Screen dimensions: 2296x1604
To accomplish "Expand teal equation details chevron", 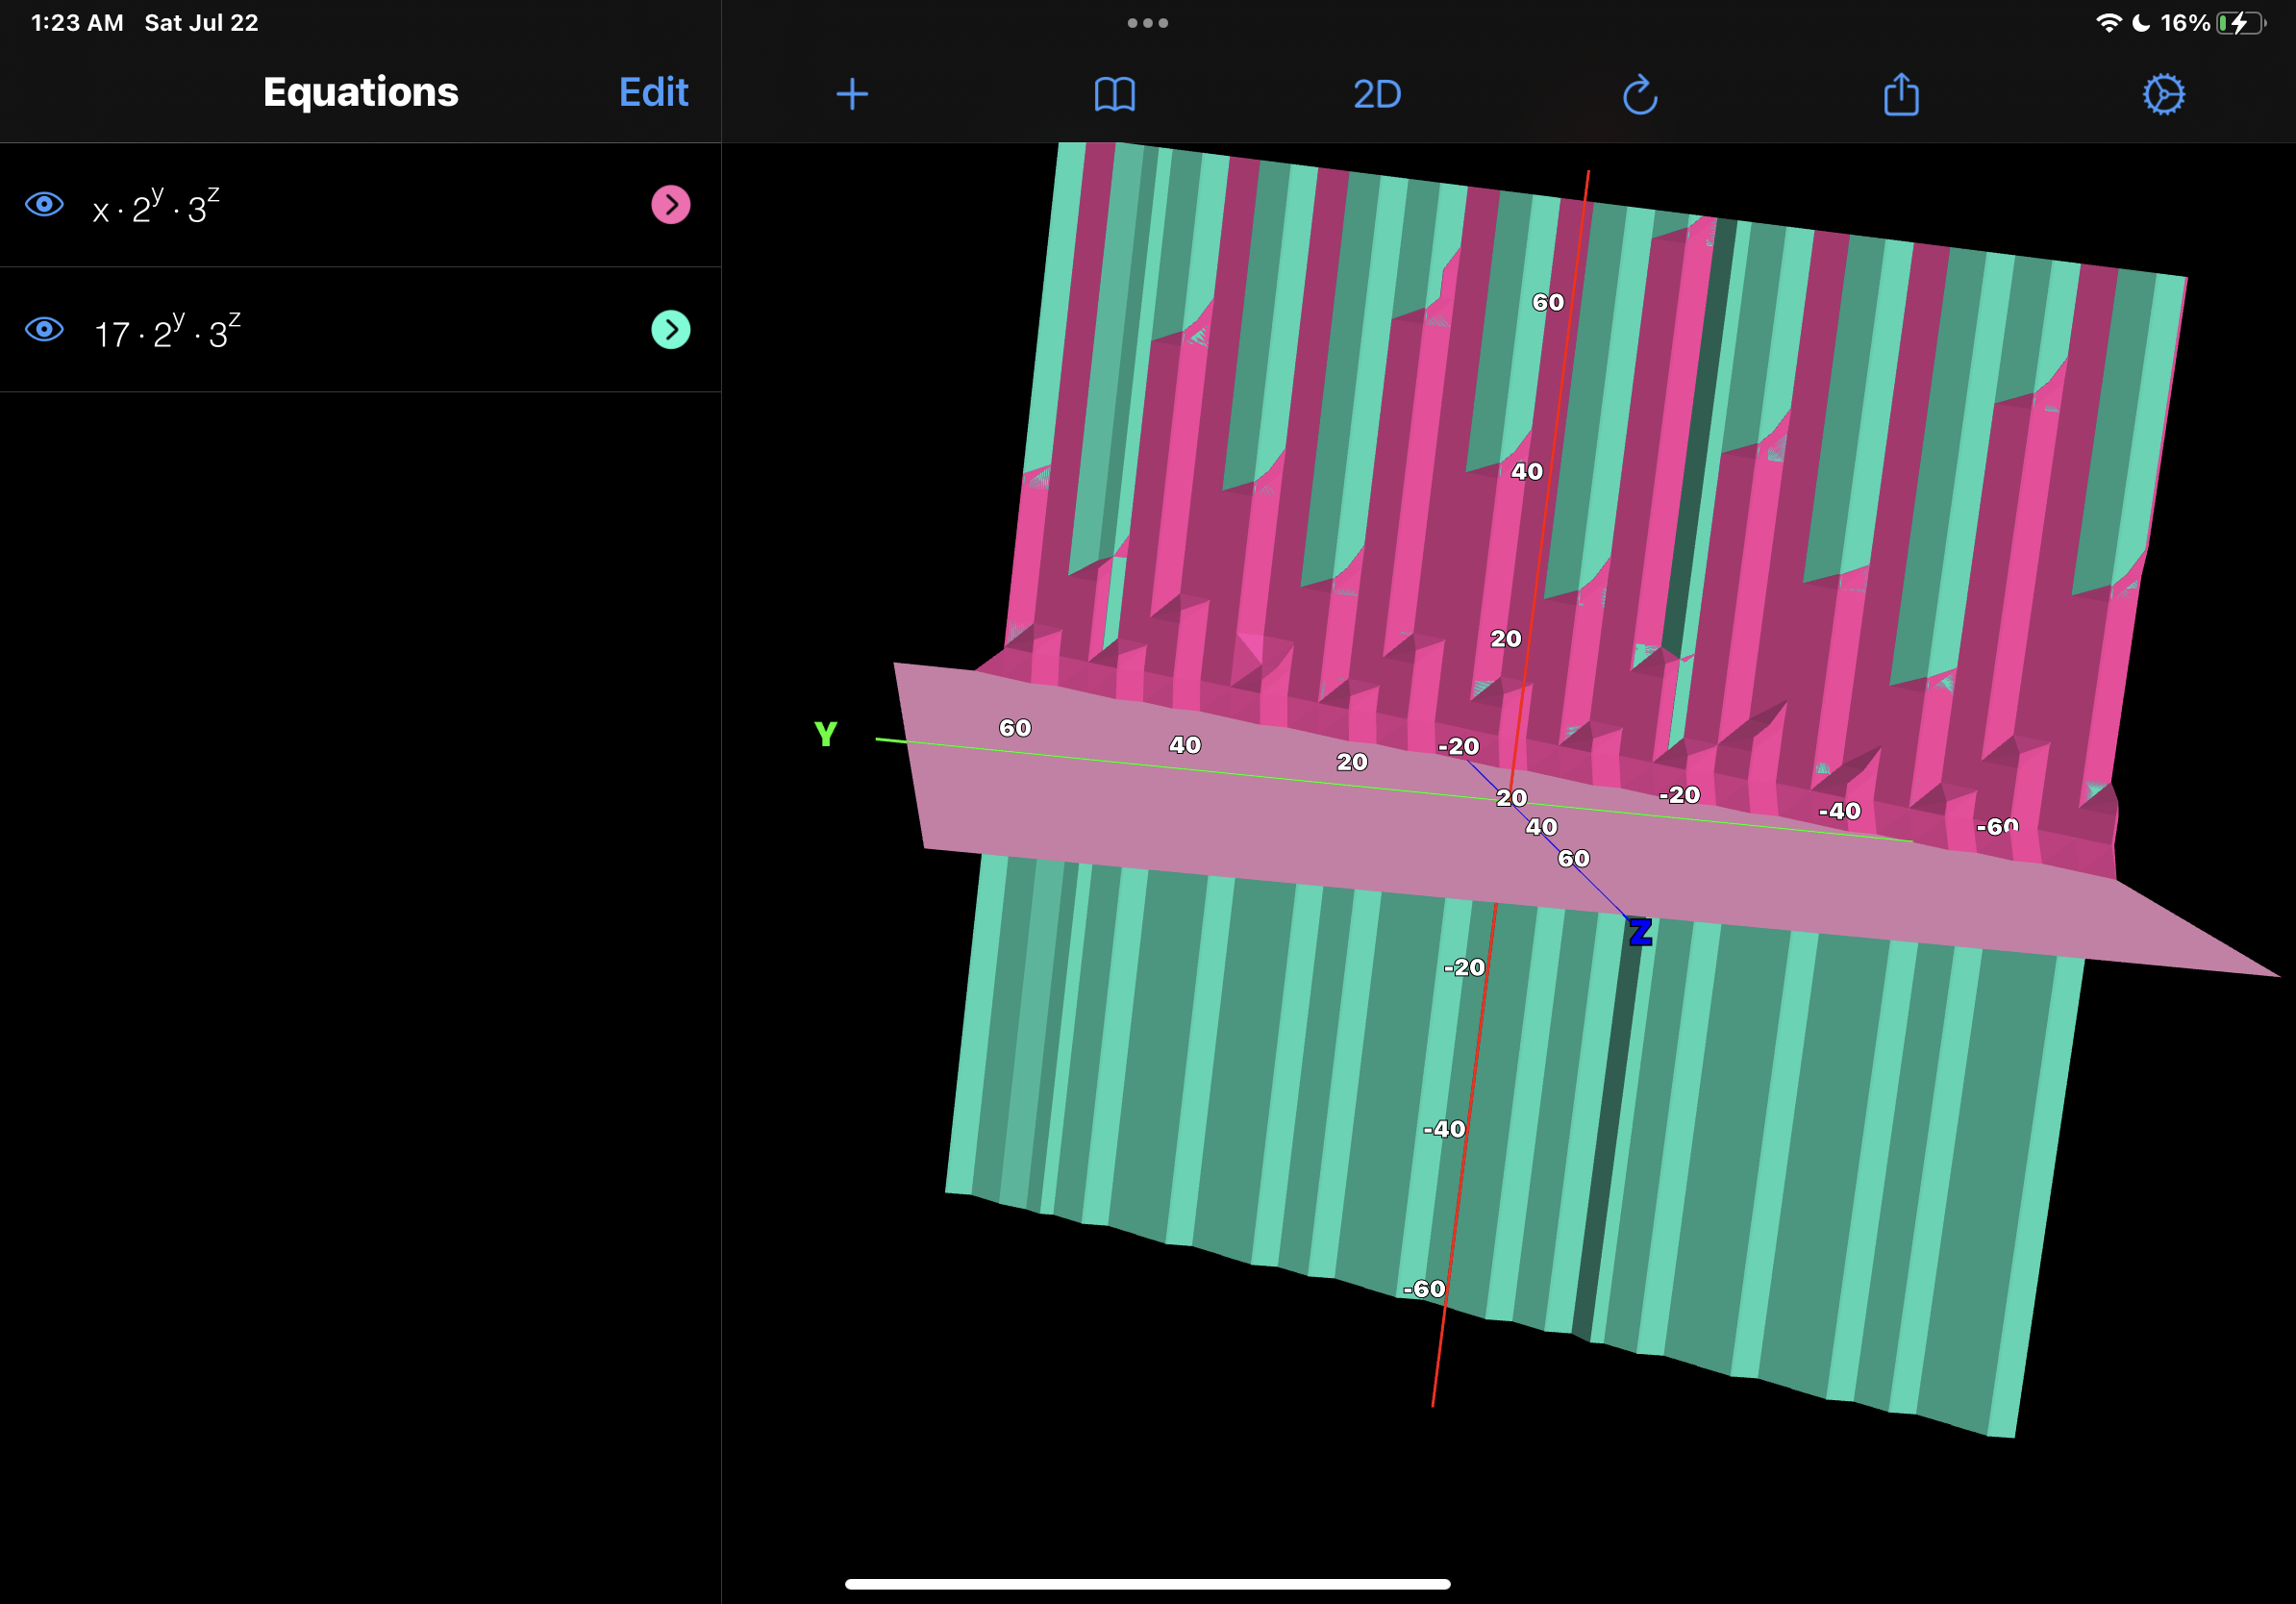I will tap(670, 329).
